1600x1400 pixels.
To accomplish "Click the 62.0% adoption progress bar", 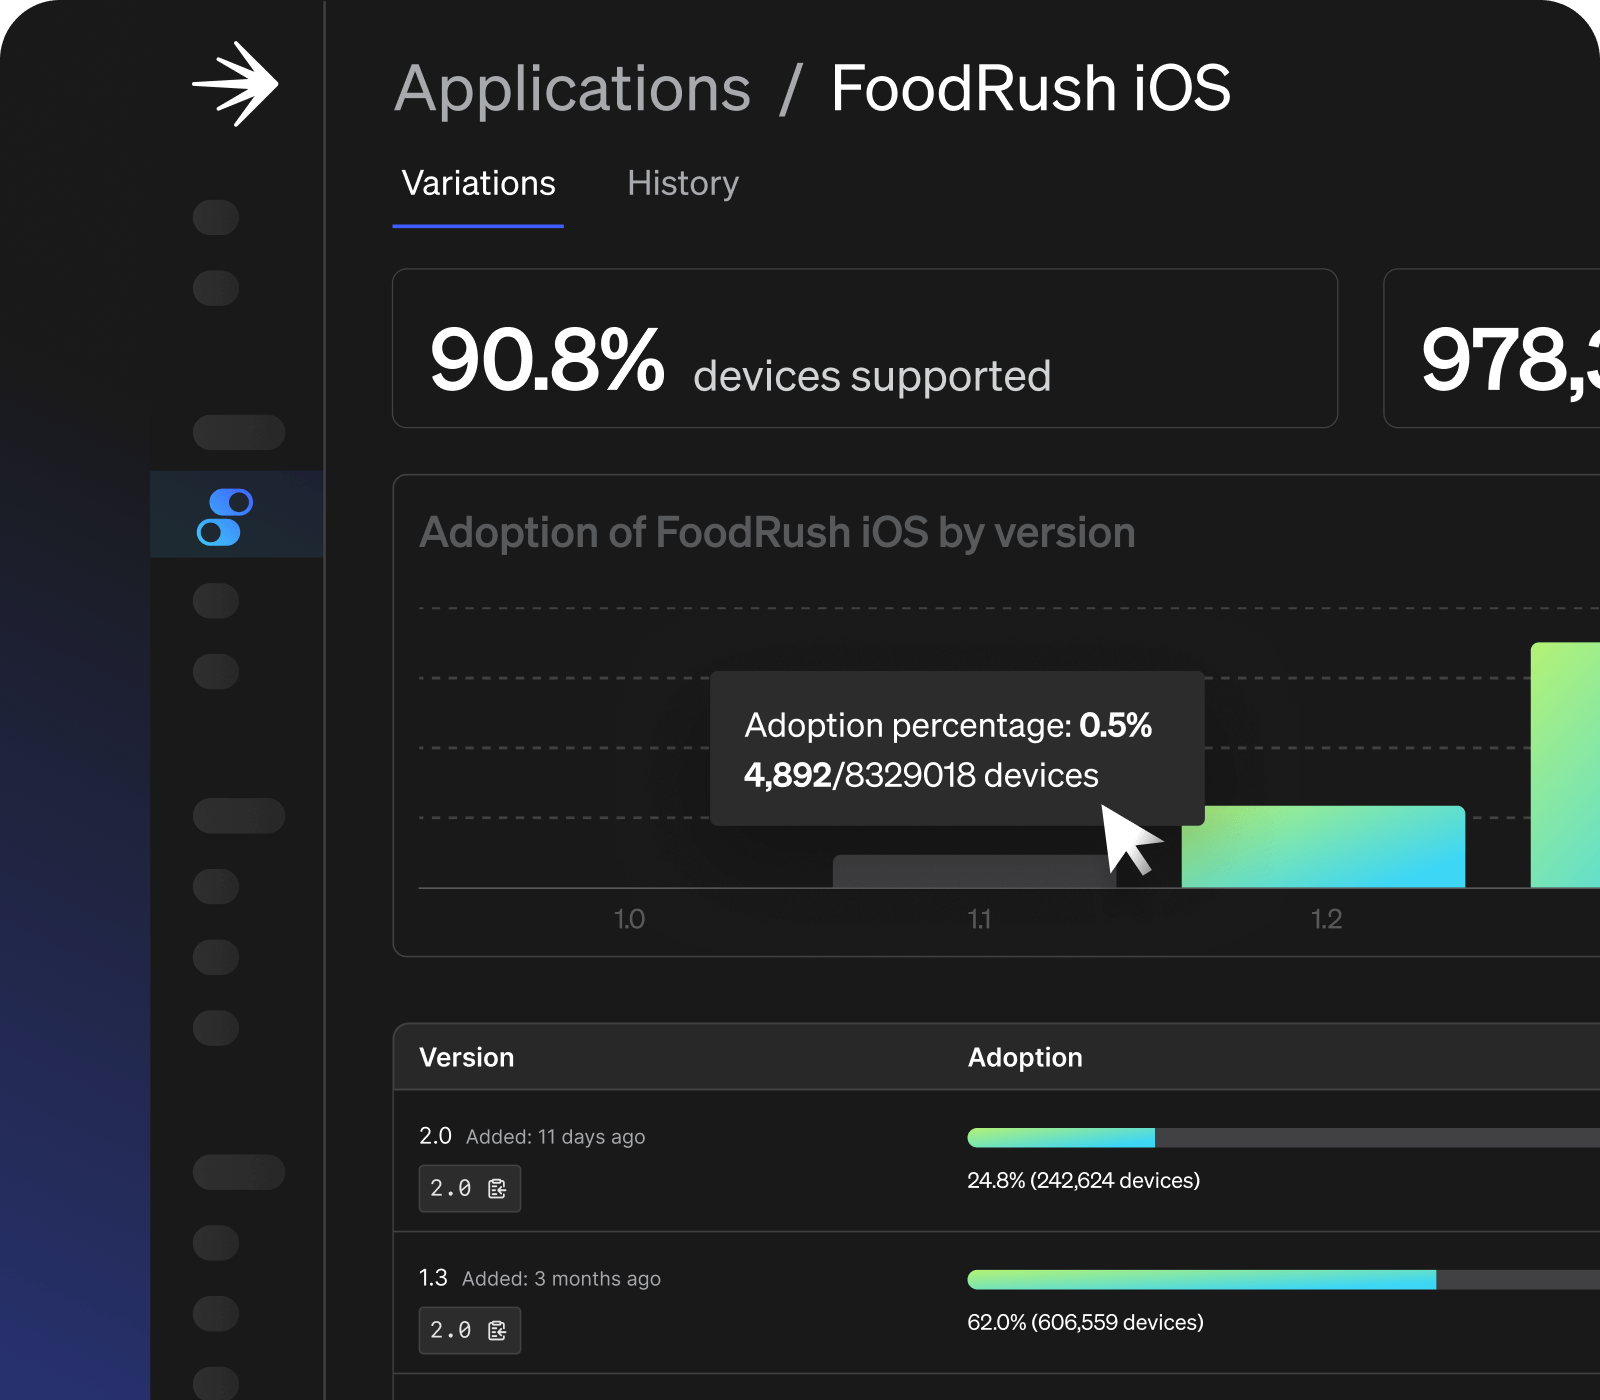I will click(1284, 1279).
